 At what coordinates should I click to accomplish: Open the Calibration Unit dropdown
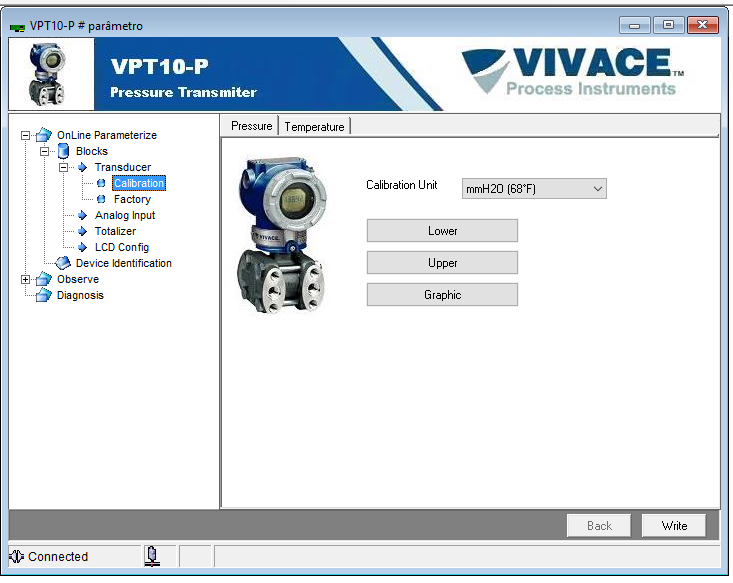tap(534, 189)
